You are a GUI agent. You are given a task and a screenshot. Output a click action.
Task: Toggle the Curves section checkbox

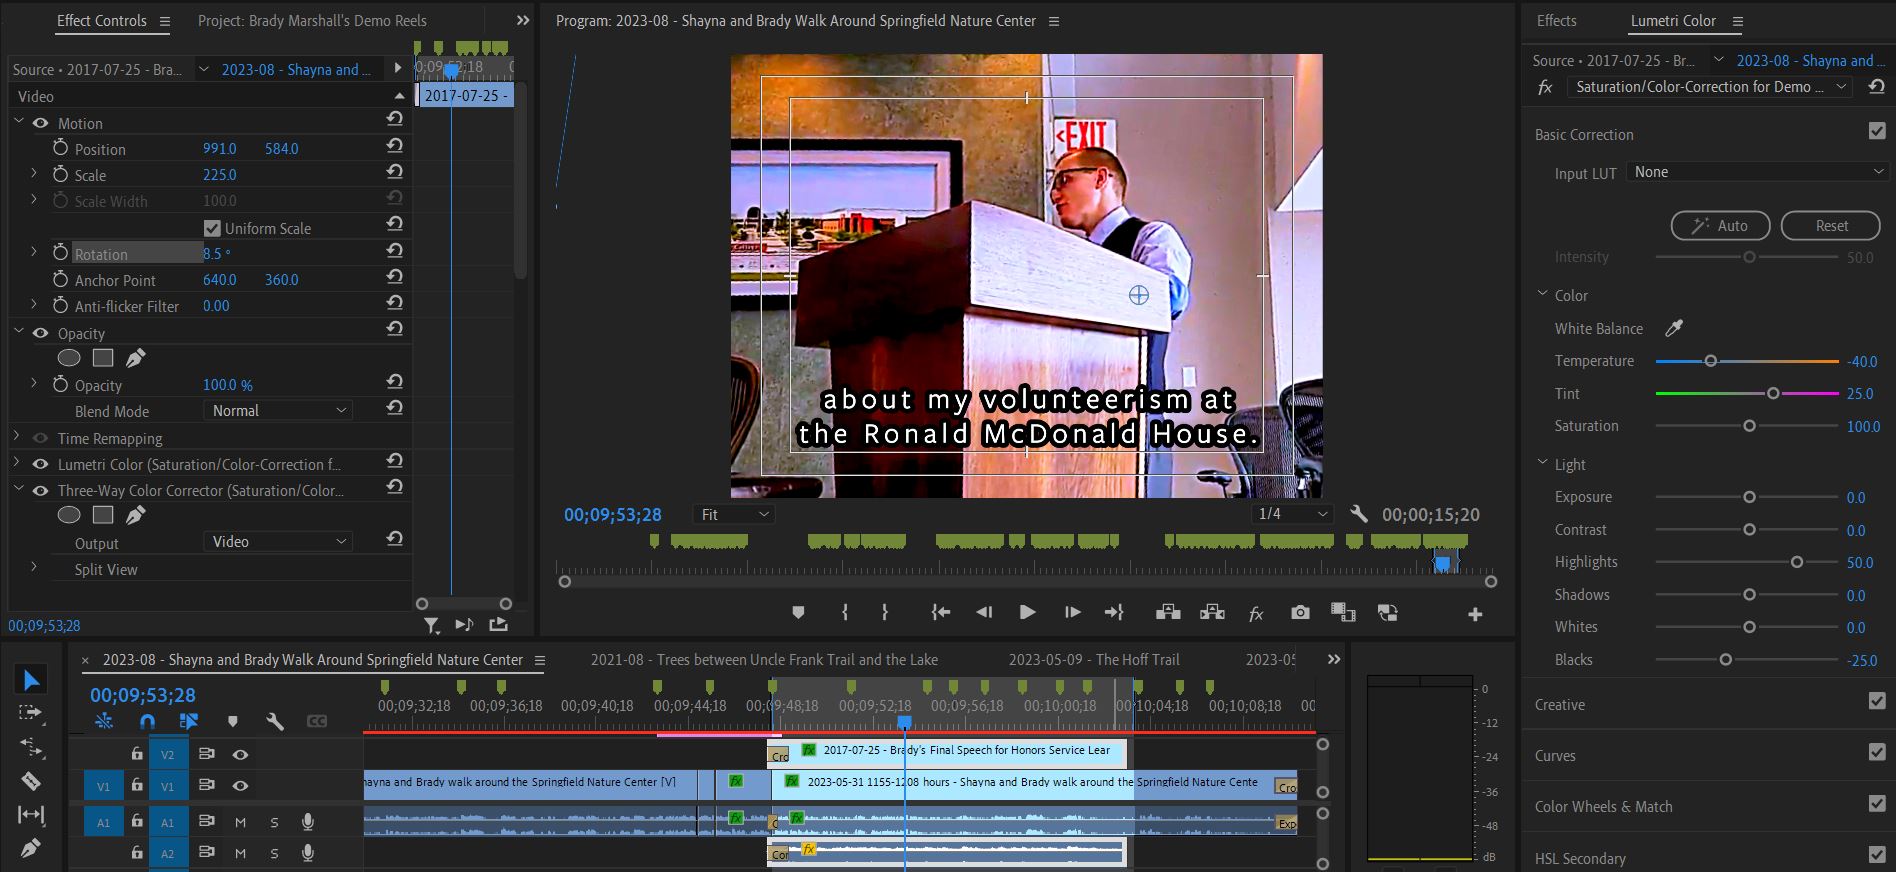[1877, 752]
